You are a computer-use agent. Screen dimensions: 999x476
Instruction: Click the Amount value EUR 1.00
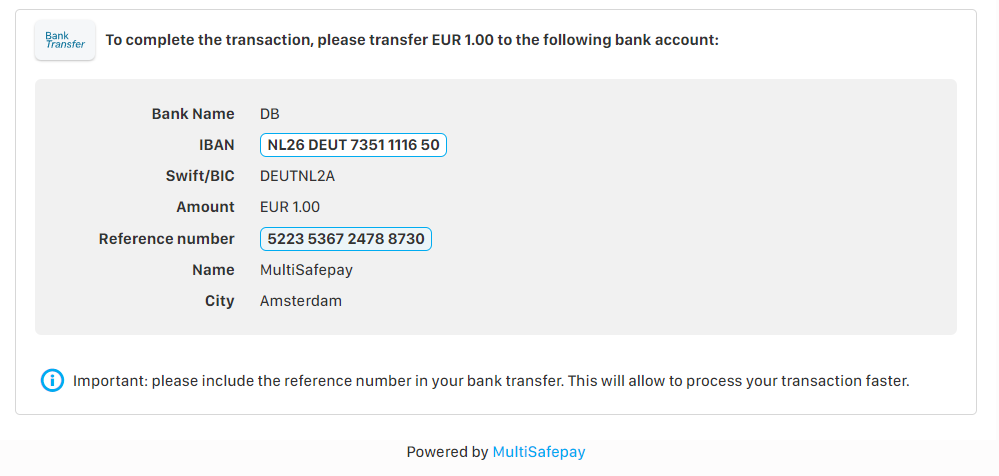[x=290, y=207]
